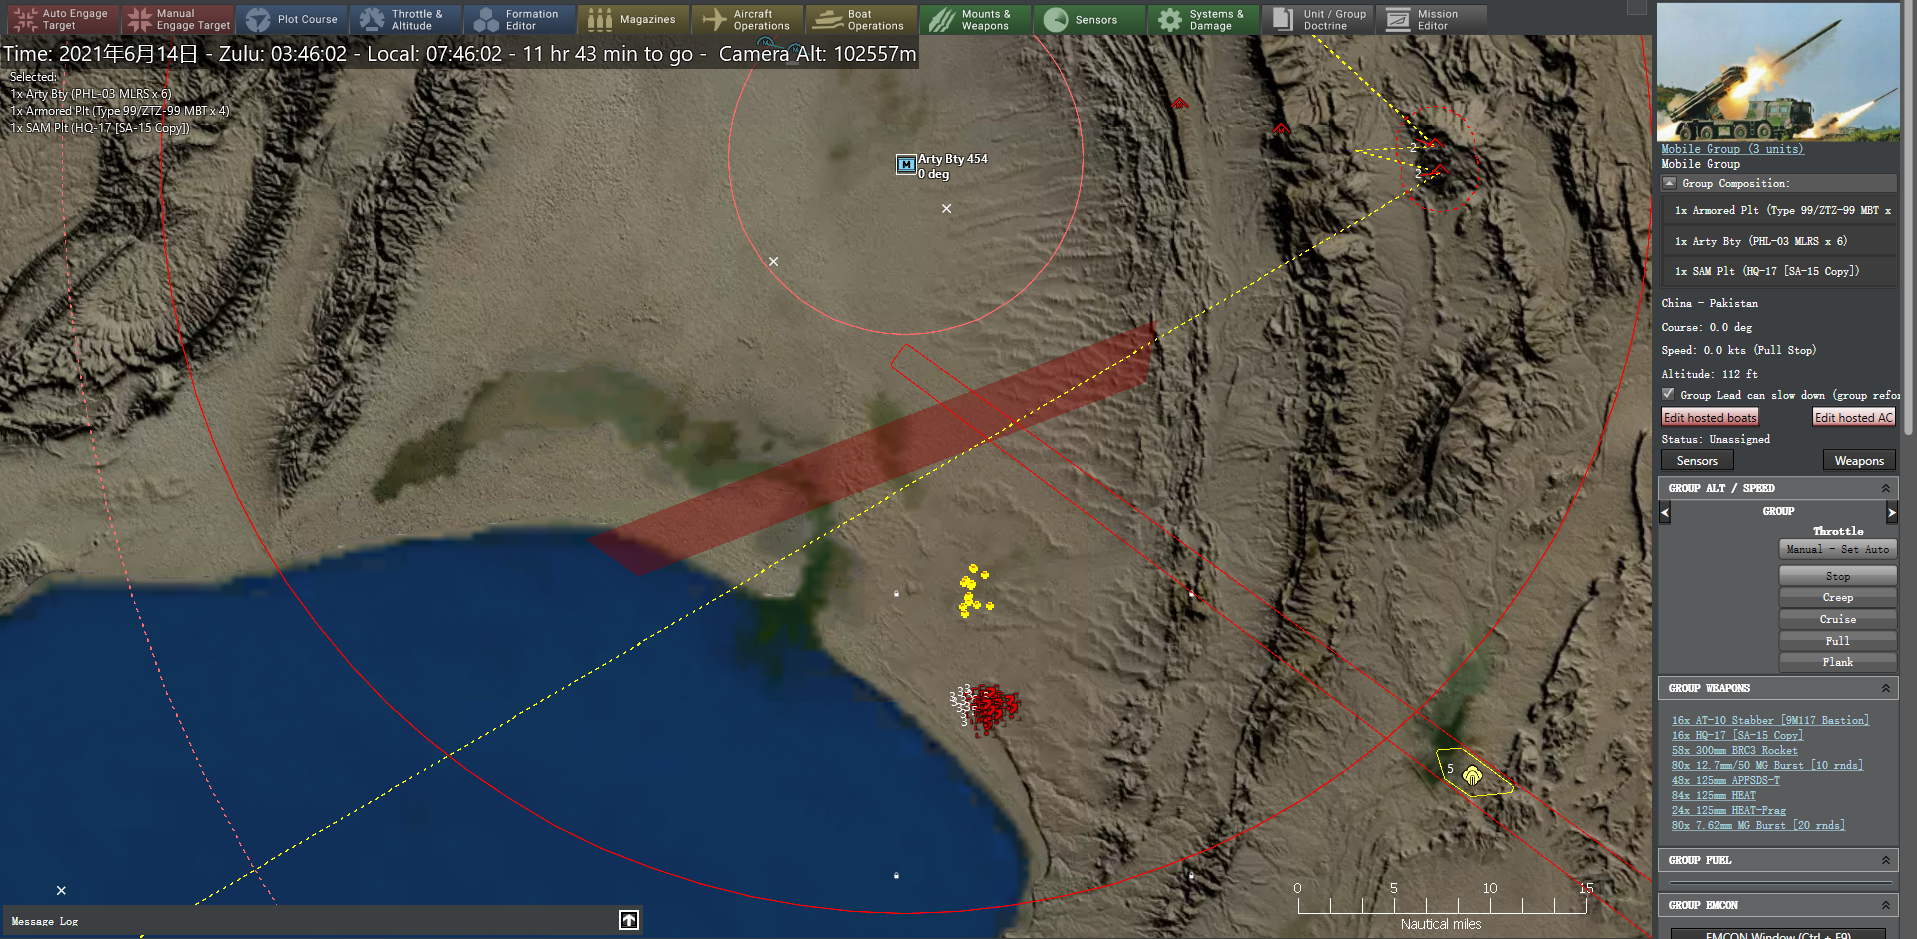
Task: Open the Magazines window
Action: tap(634, 19)
